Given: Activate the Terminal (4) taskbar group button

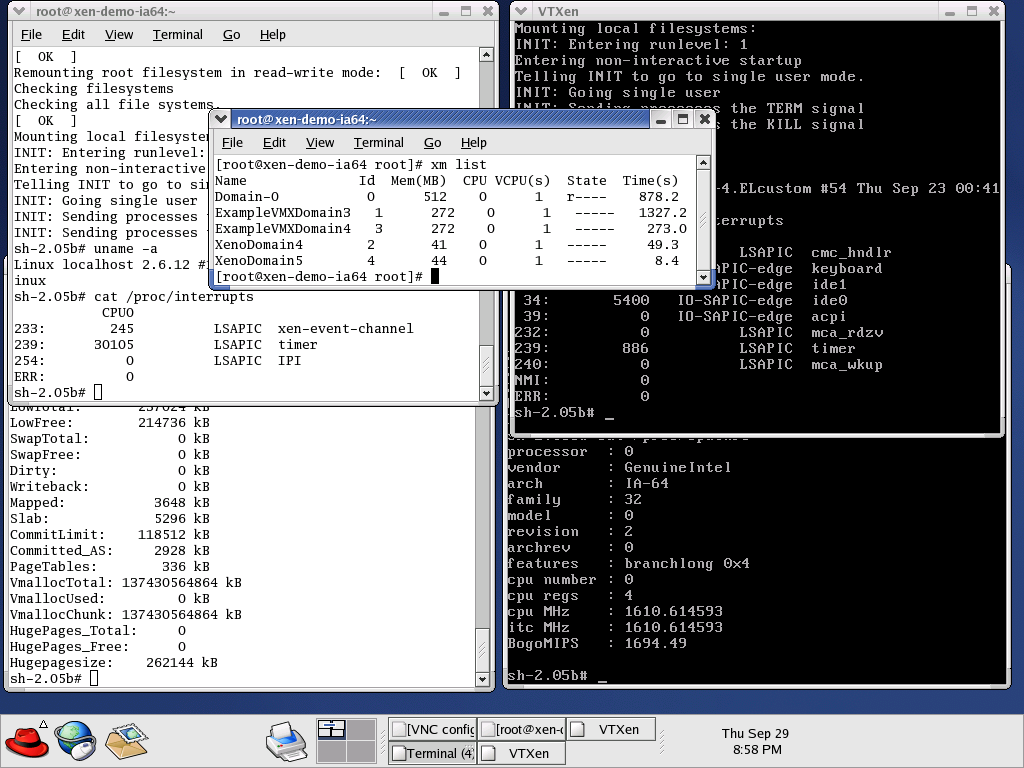Looking at the screenshot, I should (x=432, y=753).
